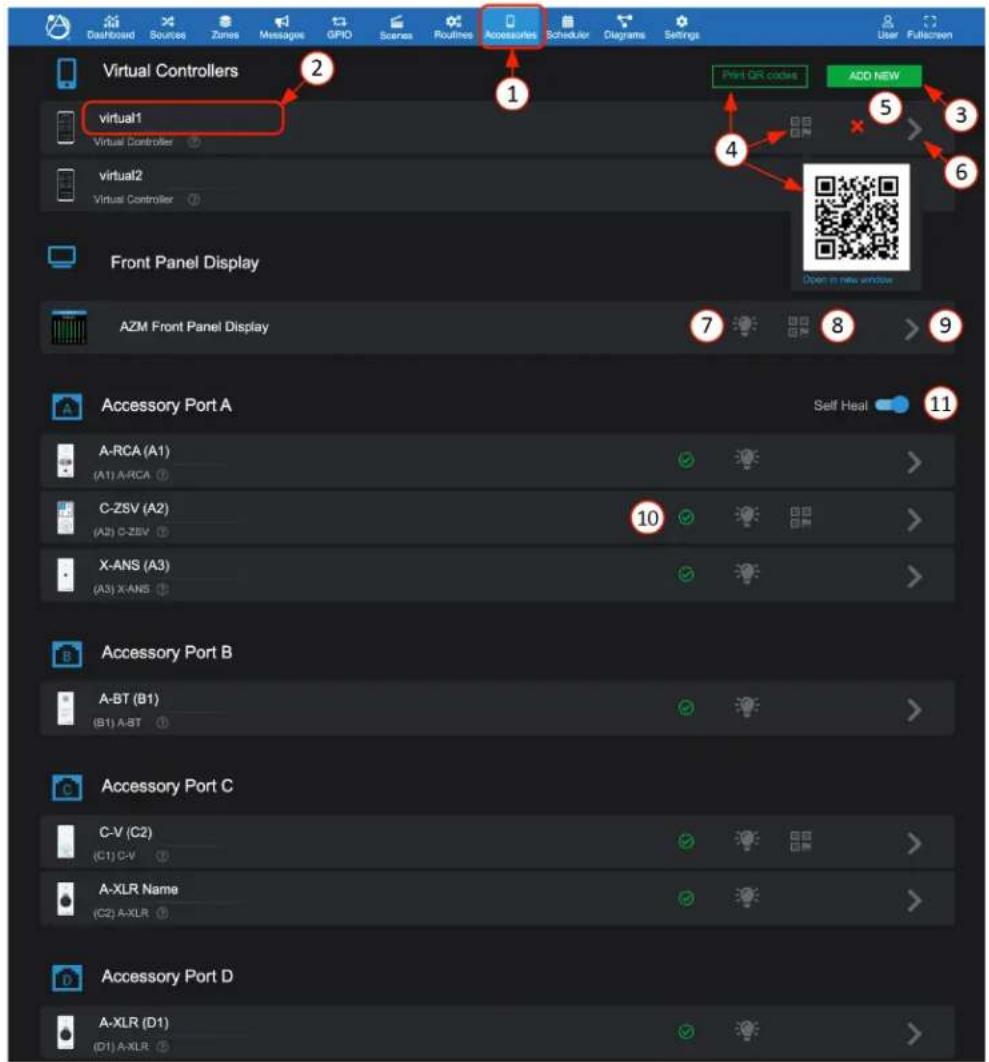989x1062 pixels.
Task: Identify AZM Front Panel Display with bulb
Action: click(x=745, y=326)
